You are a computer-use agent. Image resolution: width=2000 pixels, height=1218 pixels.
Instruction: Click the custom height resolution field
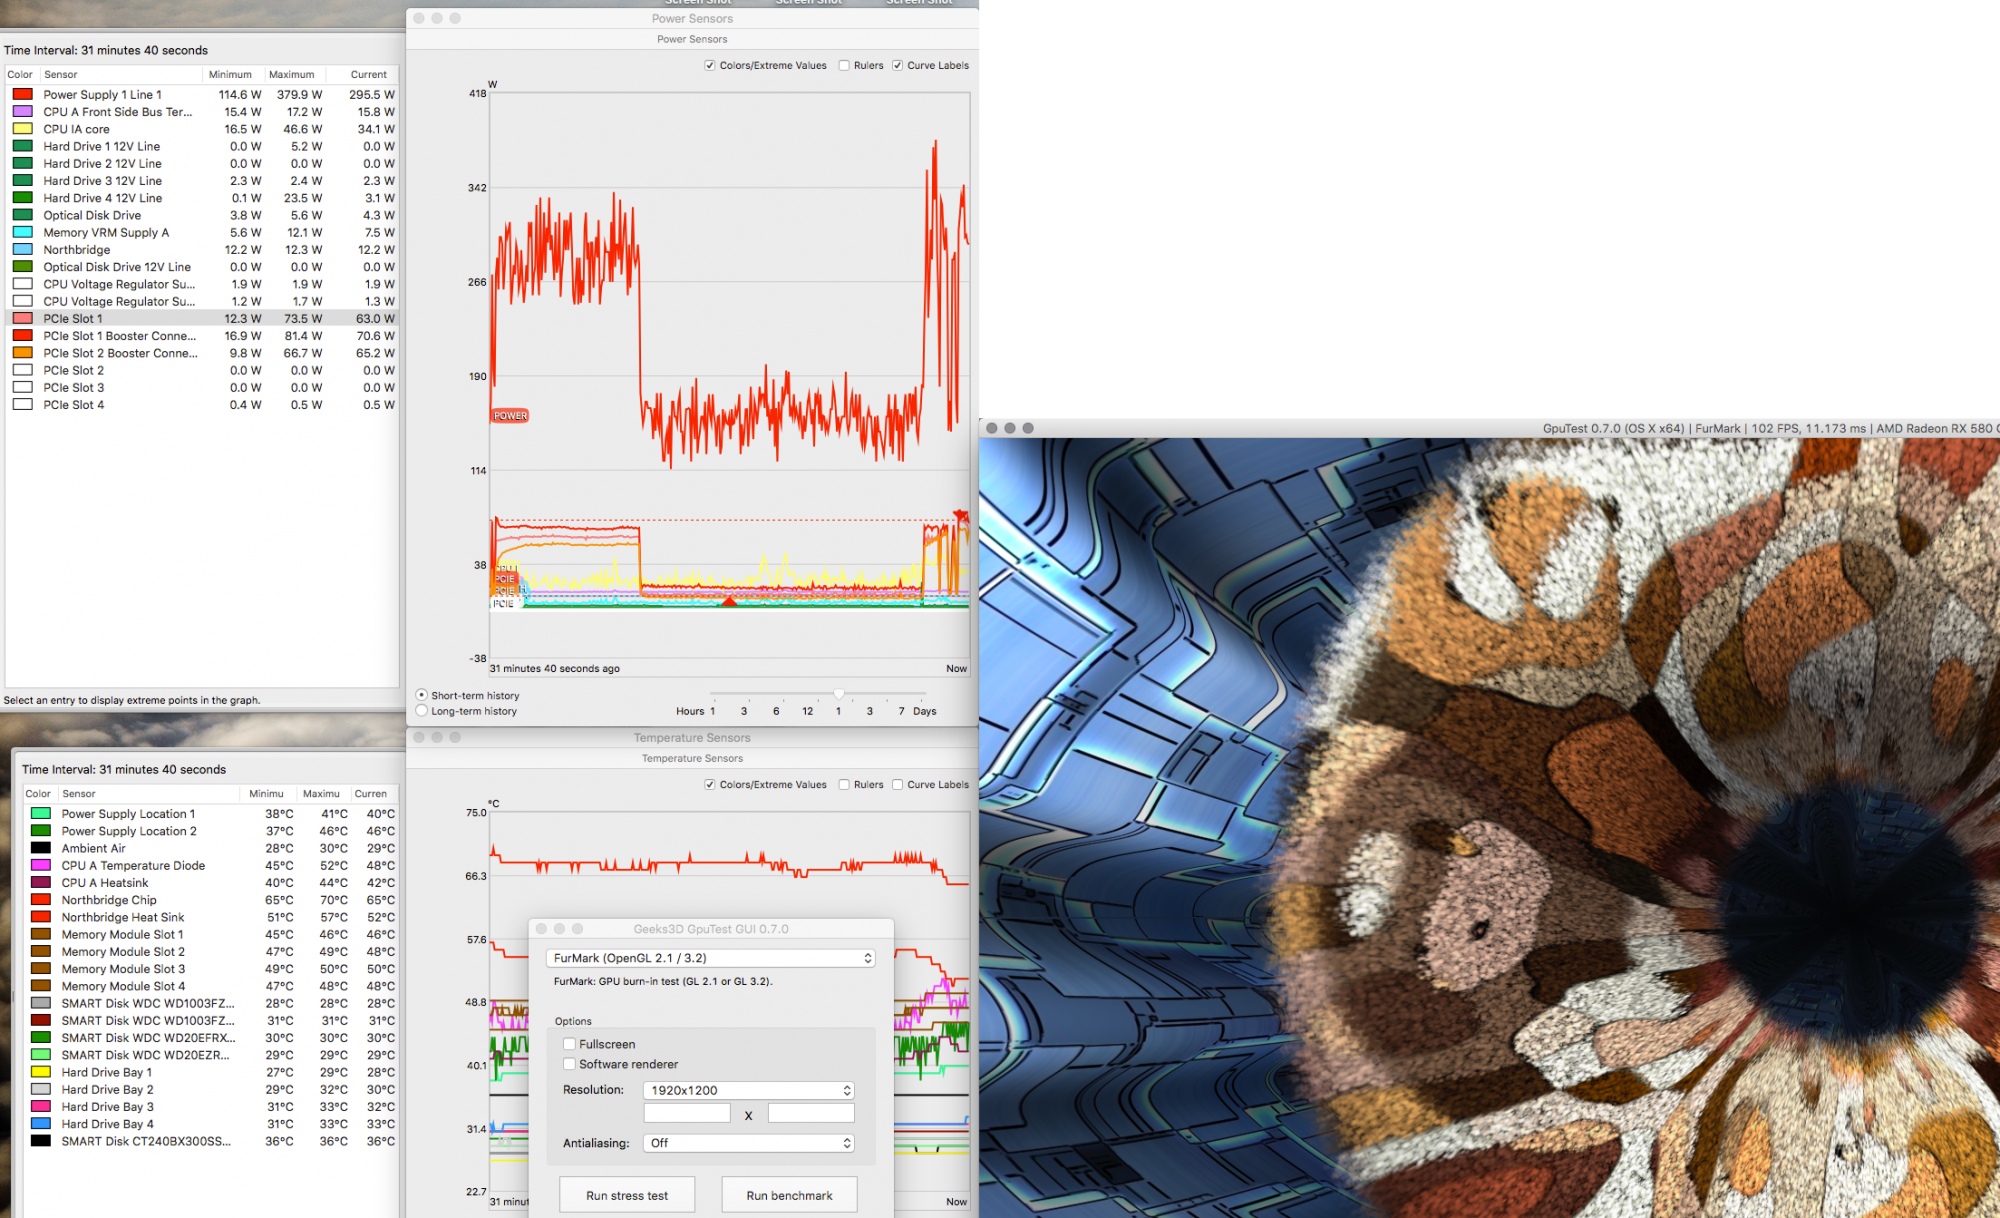811,1113
